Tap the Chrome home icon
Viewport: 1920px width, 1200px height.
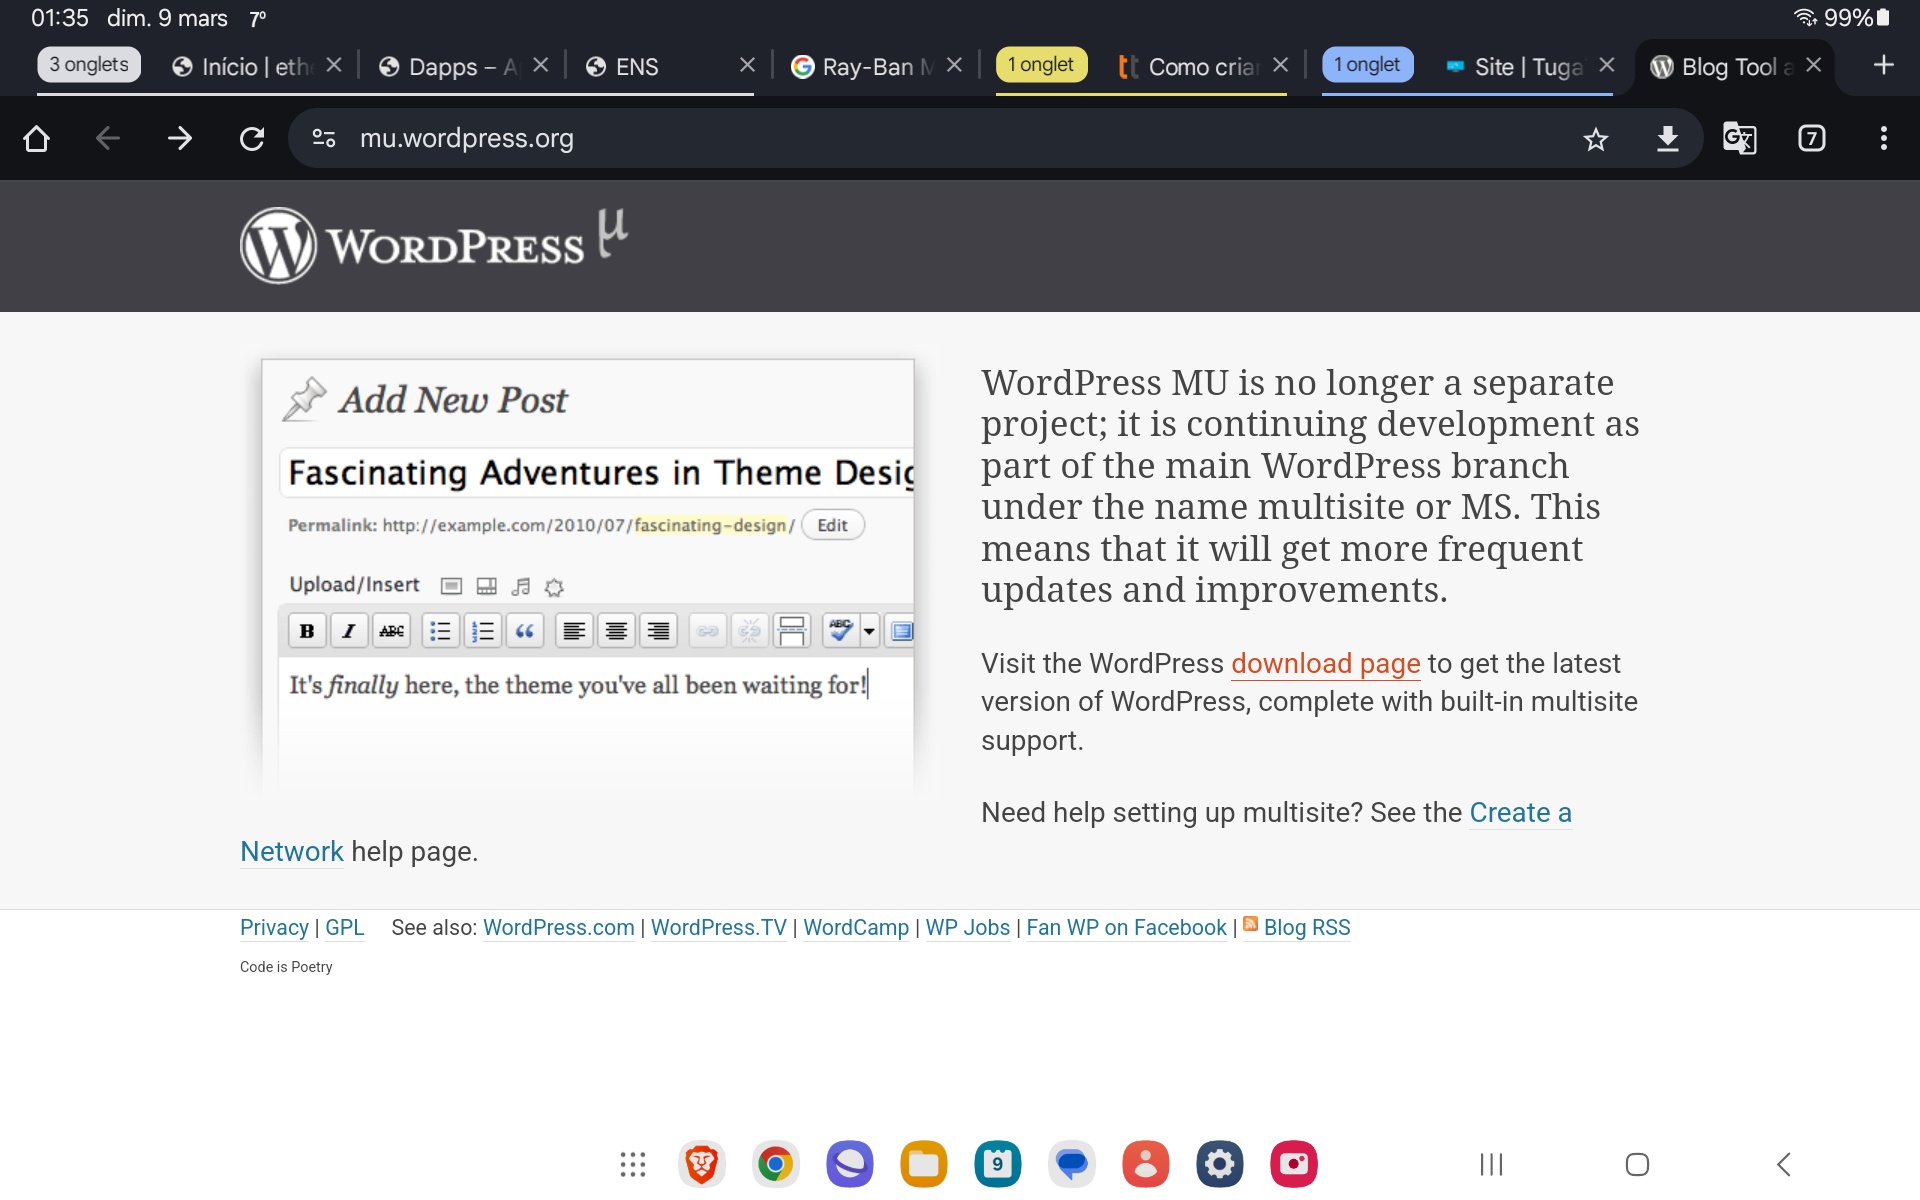coord(37,138)
